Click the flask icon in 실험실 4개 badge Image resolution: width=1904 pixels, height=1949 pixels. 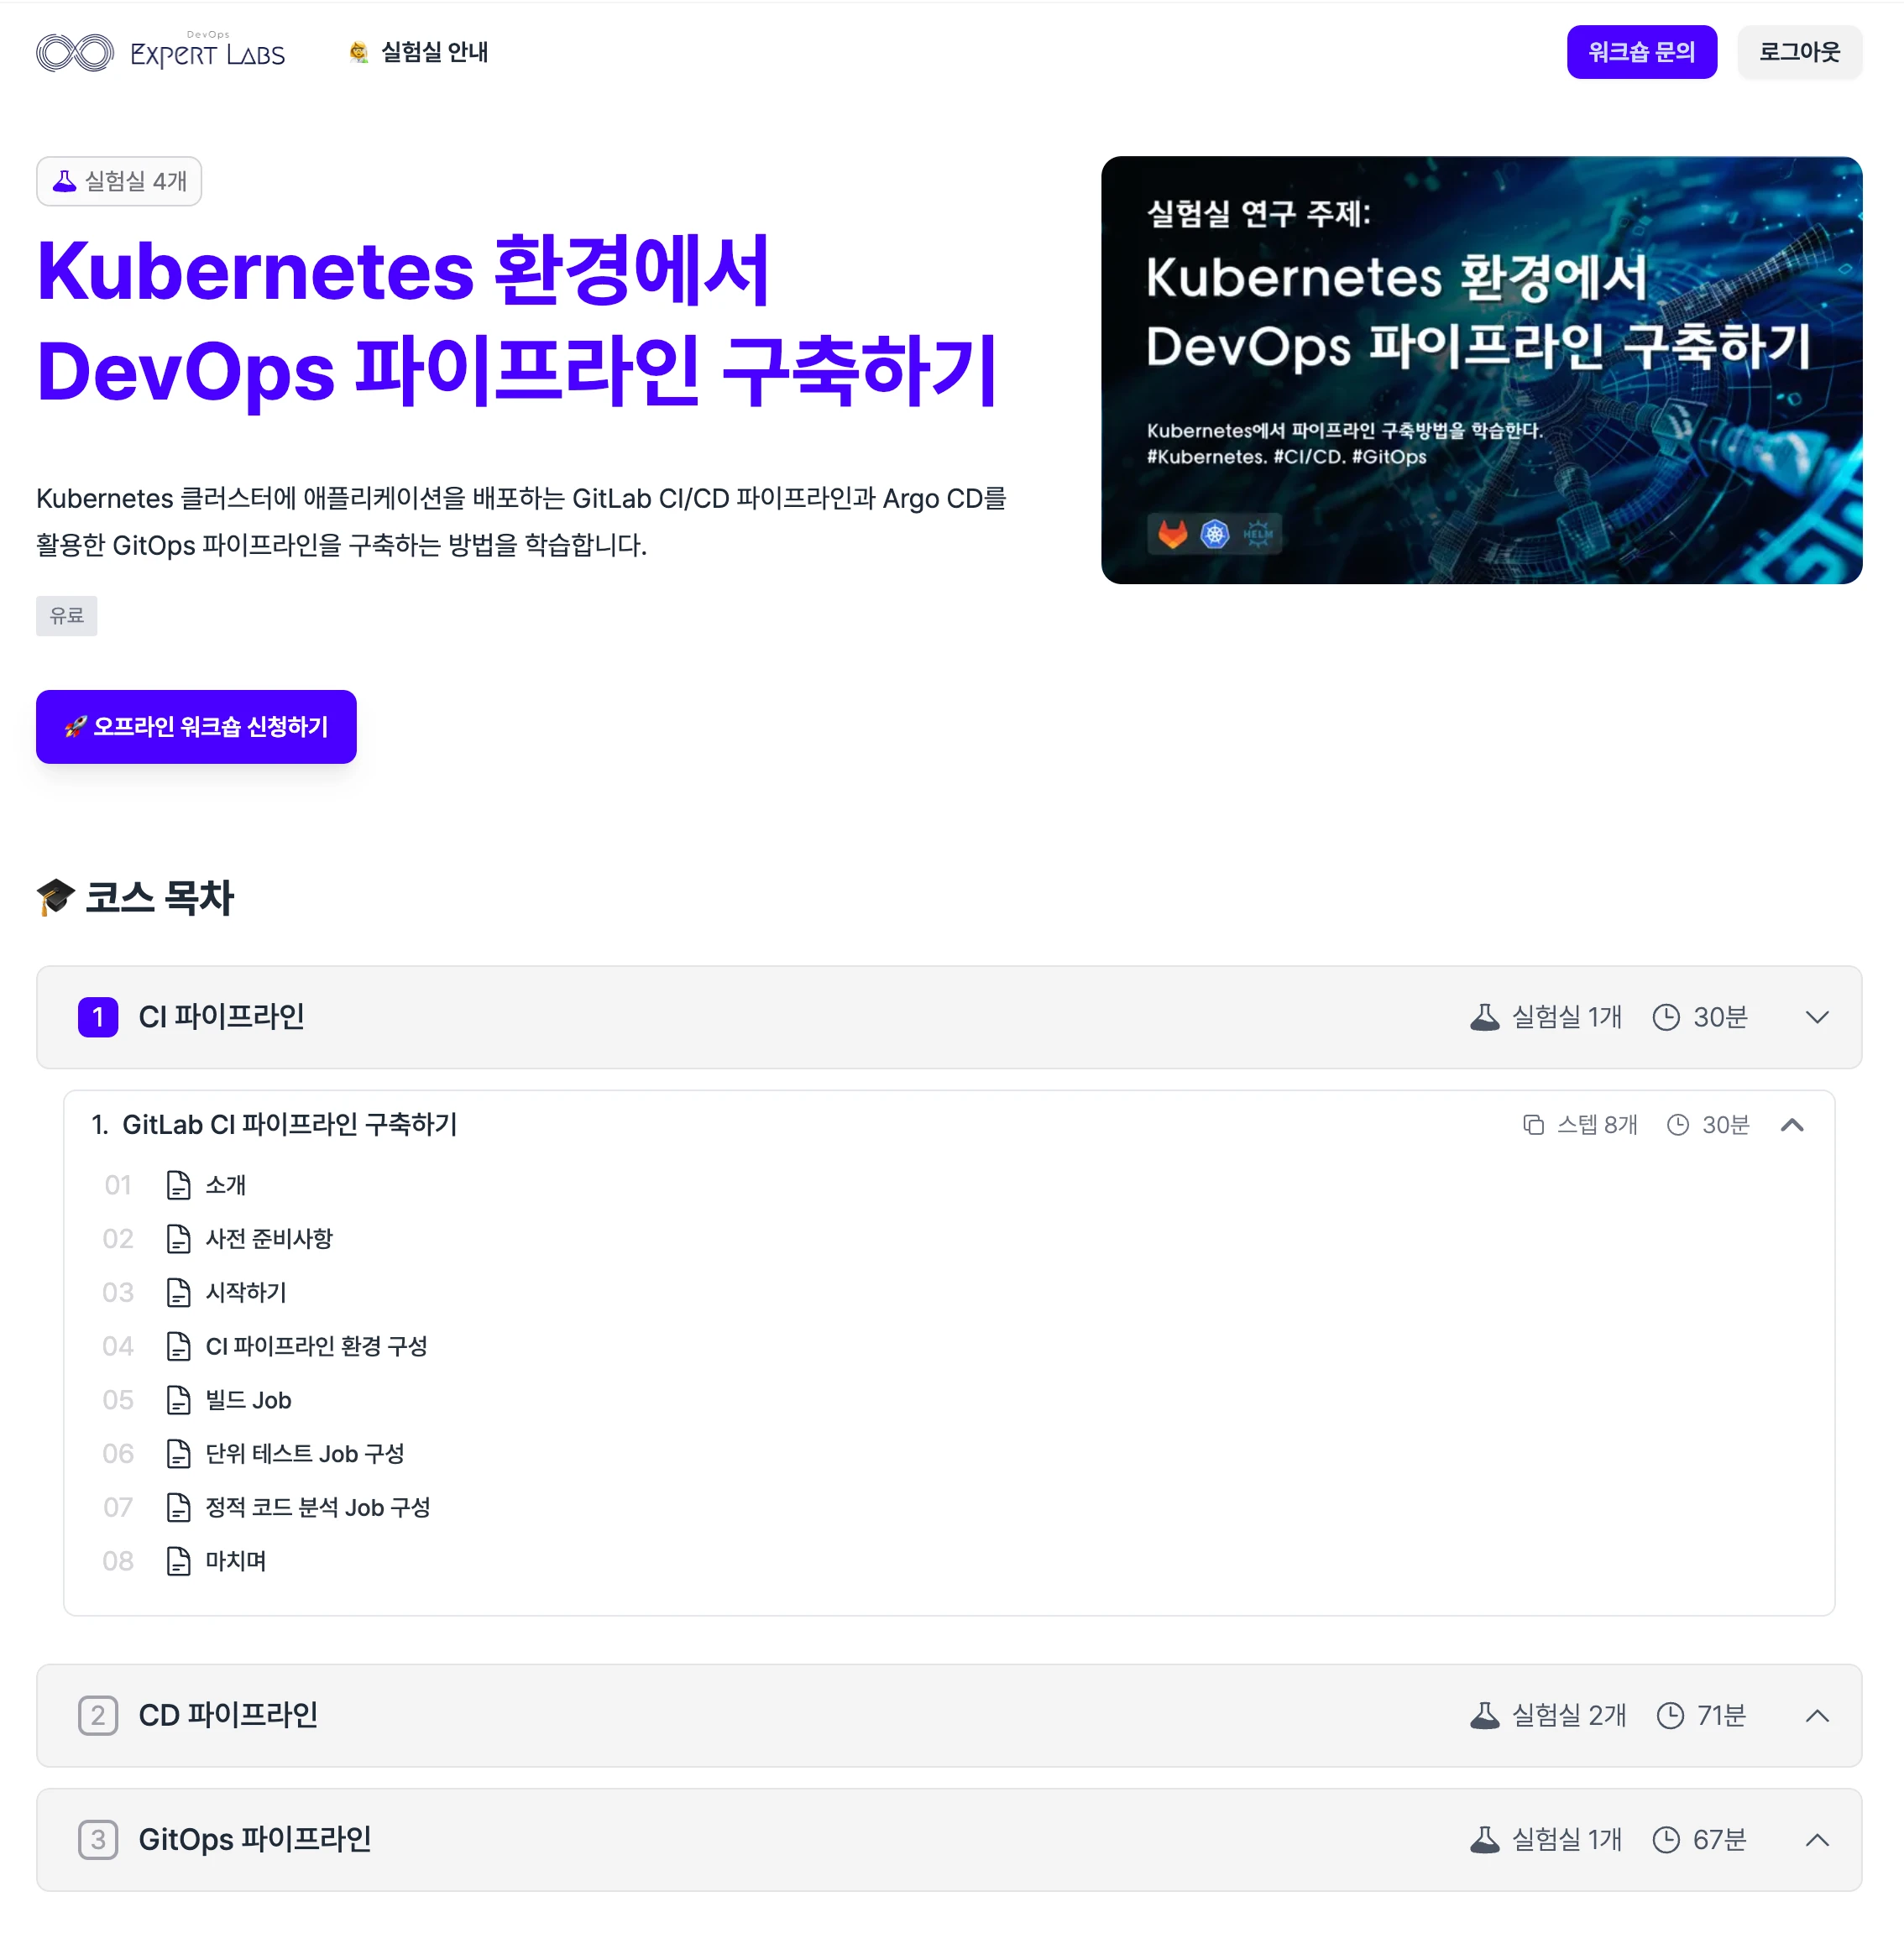click(x=64, y=181)
